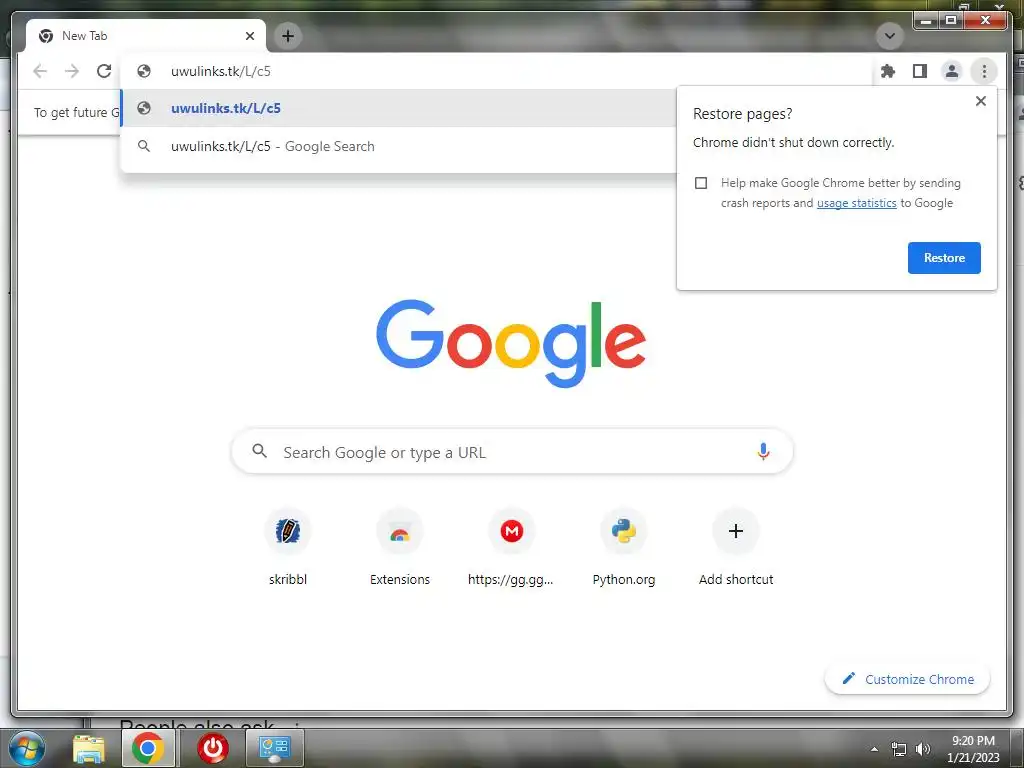Open the clock showing 9:20 PM
This screenshot has width=1024, height=768.
point(973,749)
